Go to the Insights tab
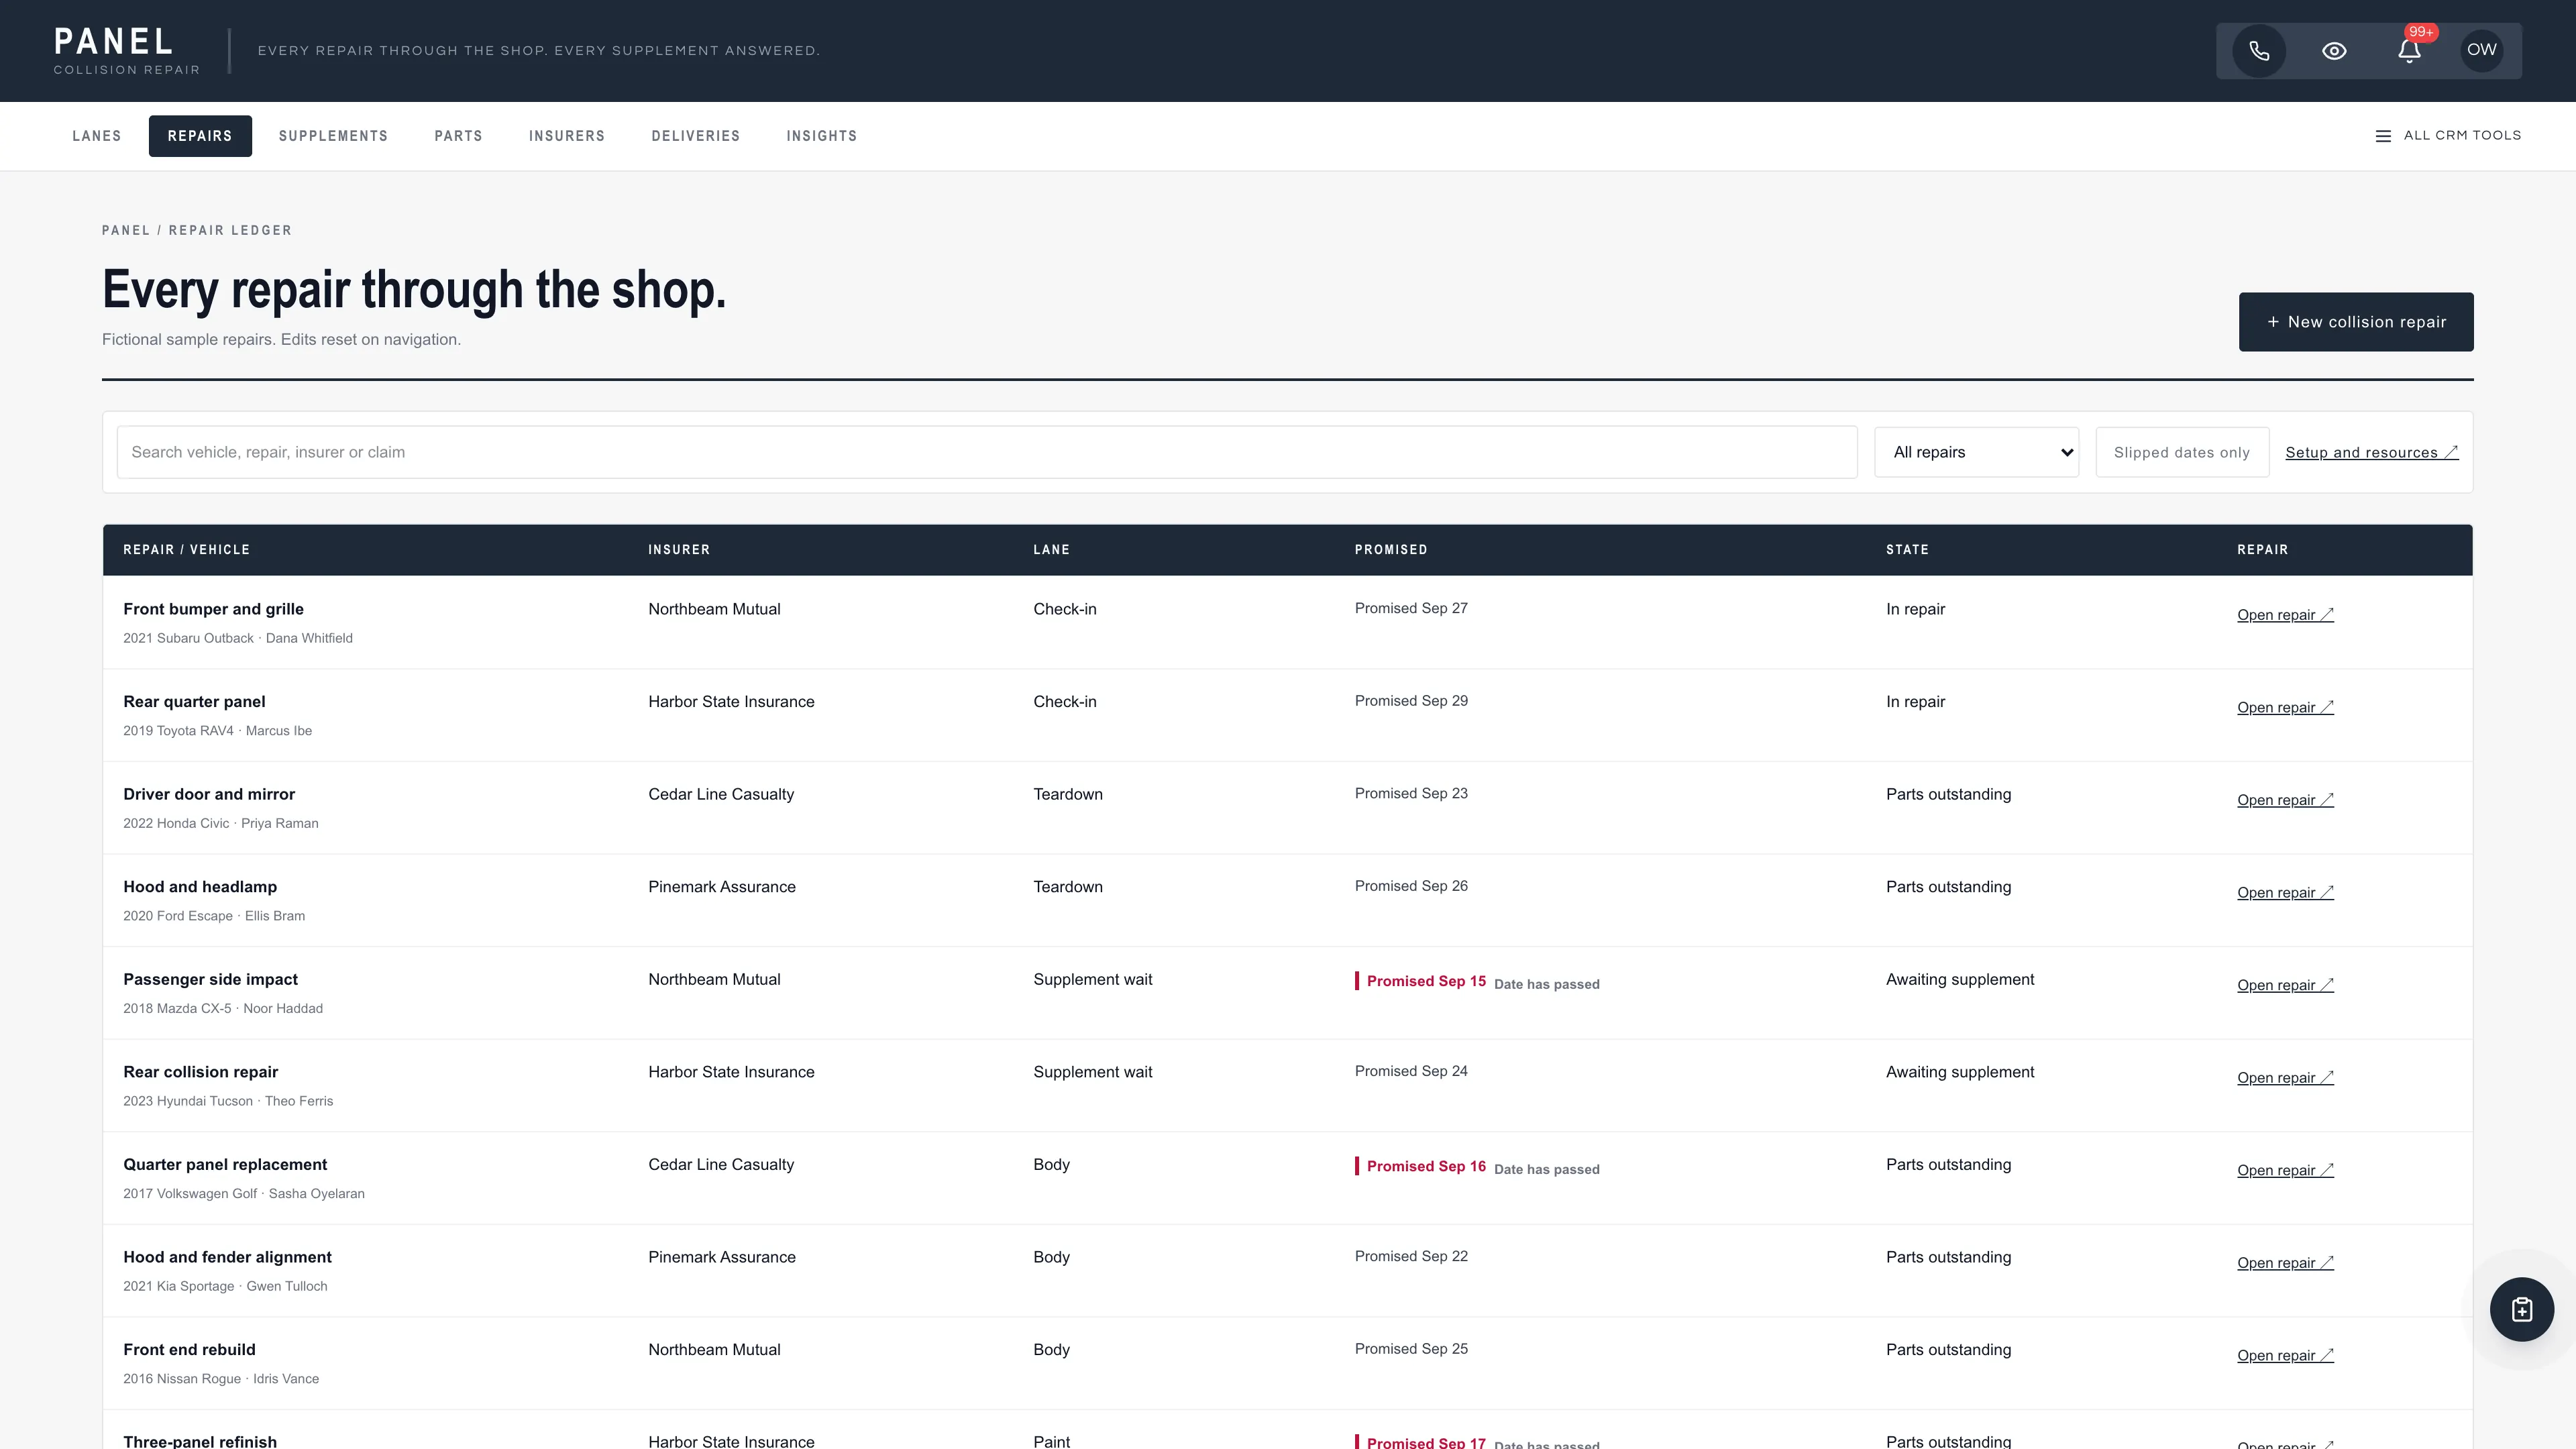2576x1449 pixels. (x=821, y=136)
